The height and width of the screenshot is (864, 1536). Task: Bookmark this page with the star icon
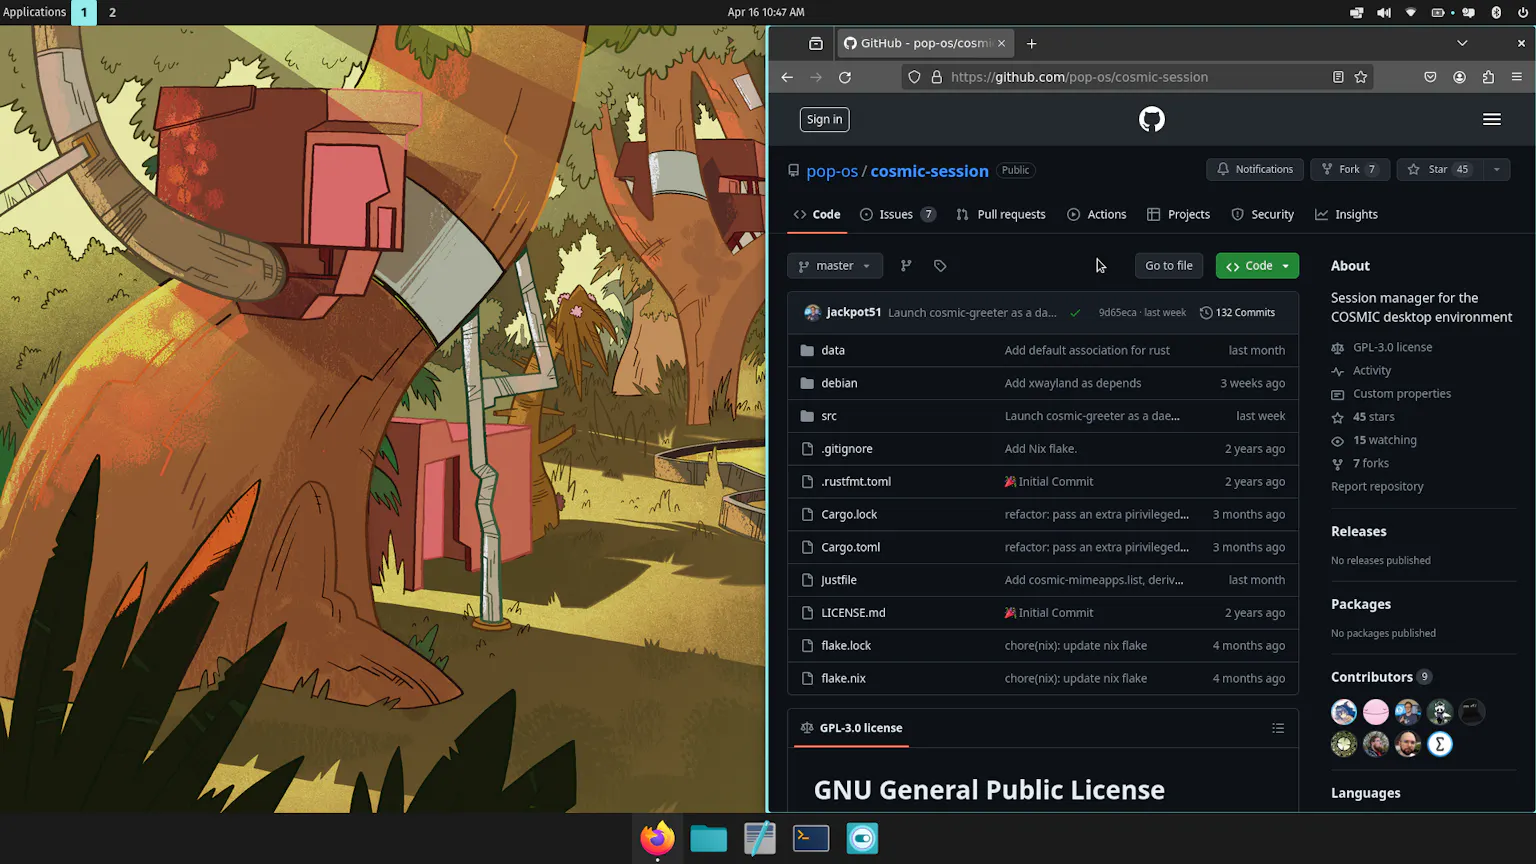(1361, 77)
